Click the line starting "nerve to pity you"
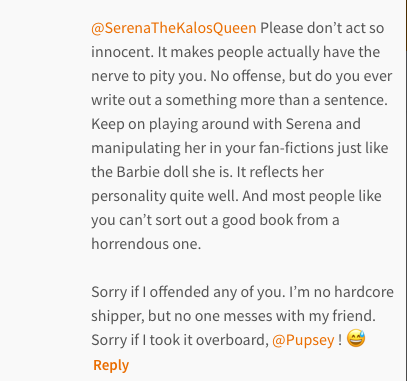 (242, 76)
